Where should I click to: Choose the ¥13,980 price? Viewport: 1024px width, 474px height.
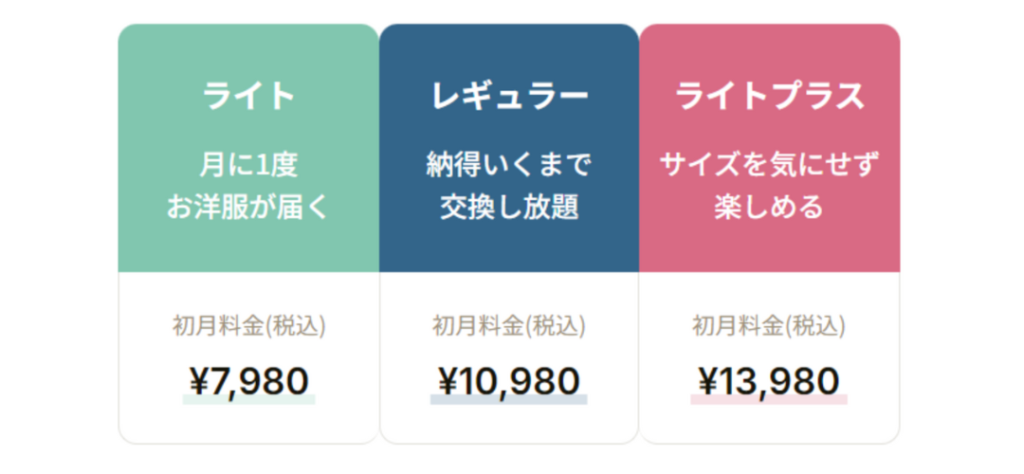coord(769,380)
